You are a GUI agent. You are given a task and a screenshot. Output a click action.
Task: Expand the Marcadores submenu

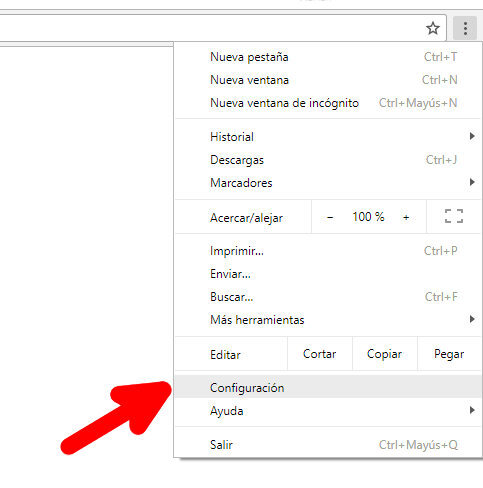[328, 183]
